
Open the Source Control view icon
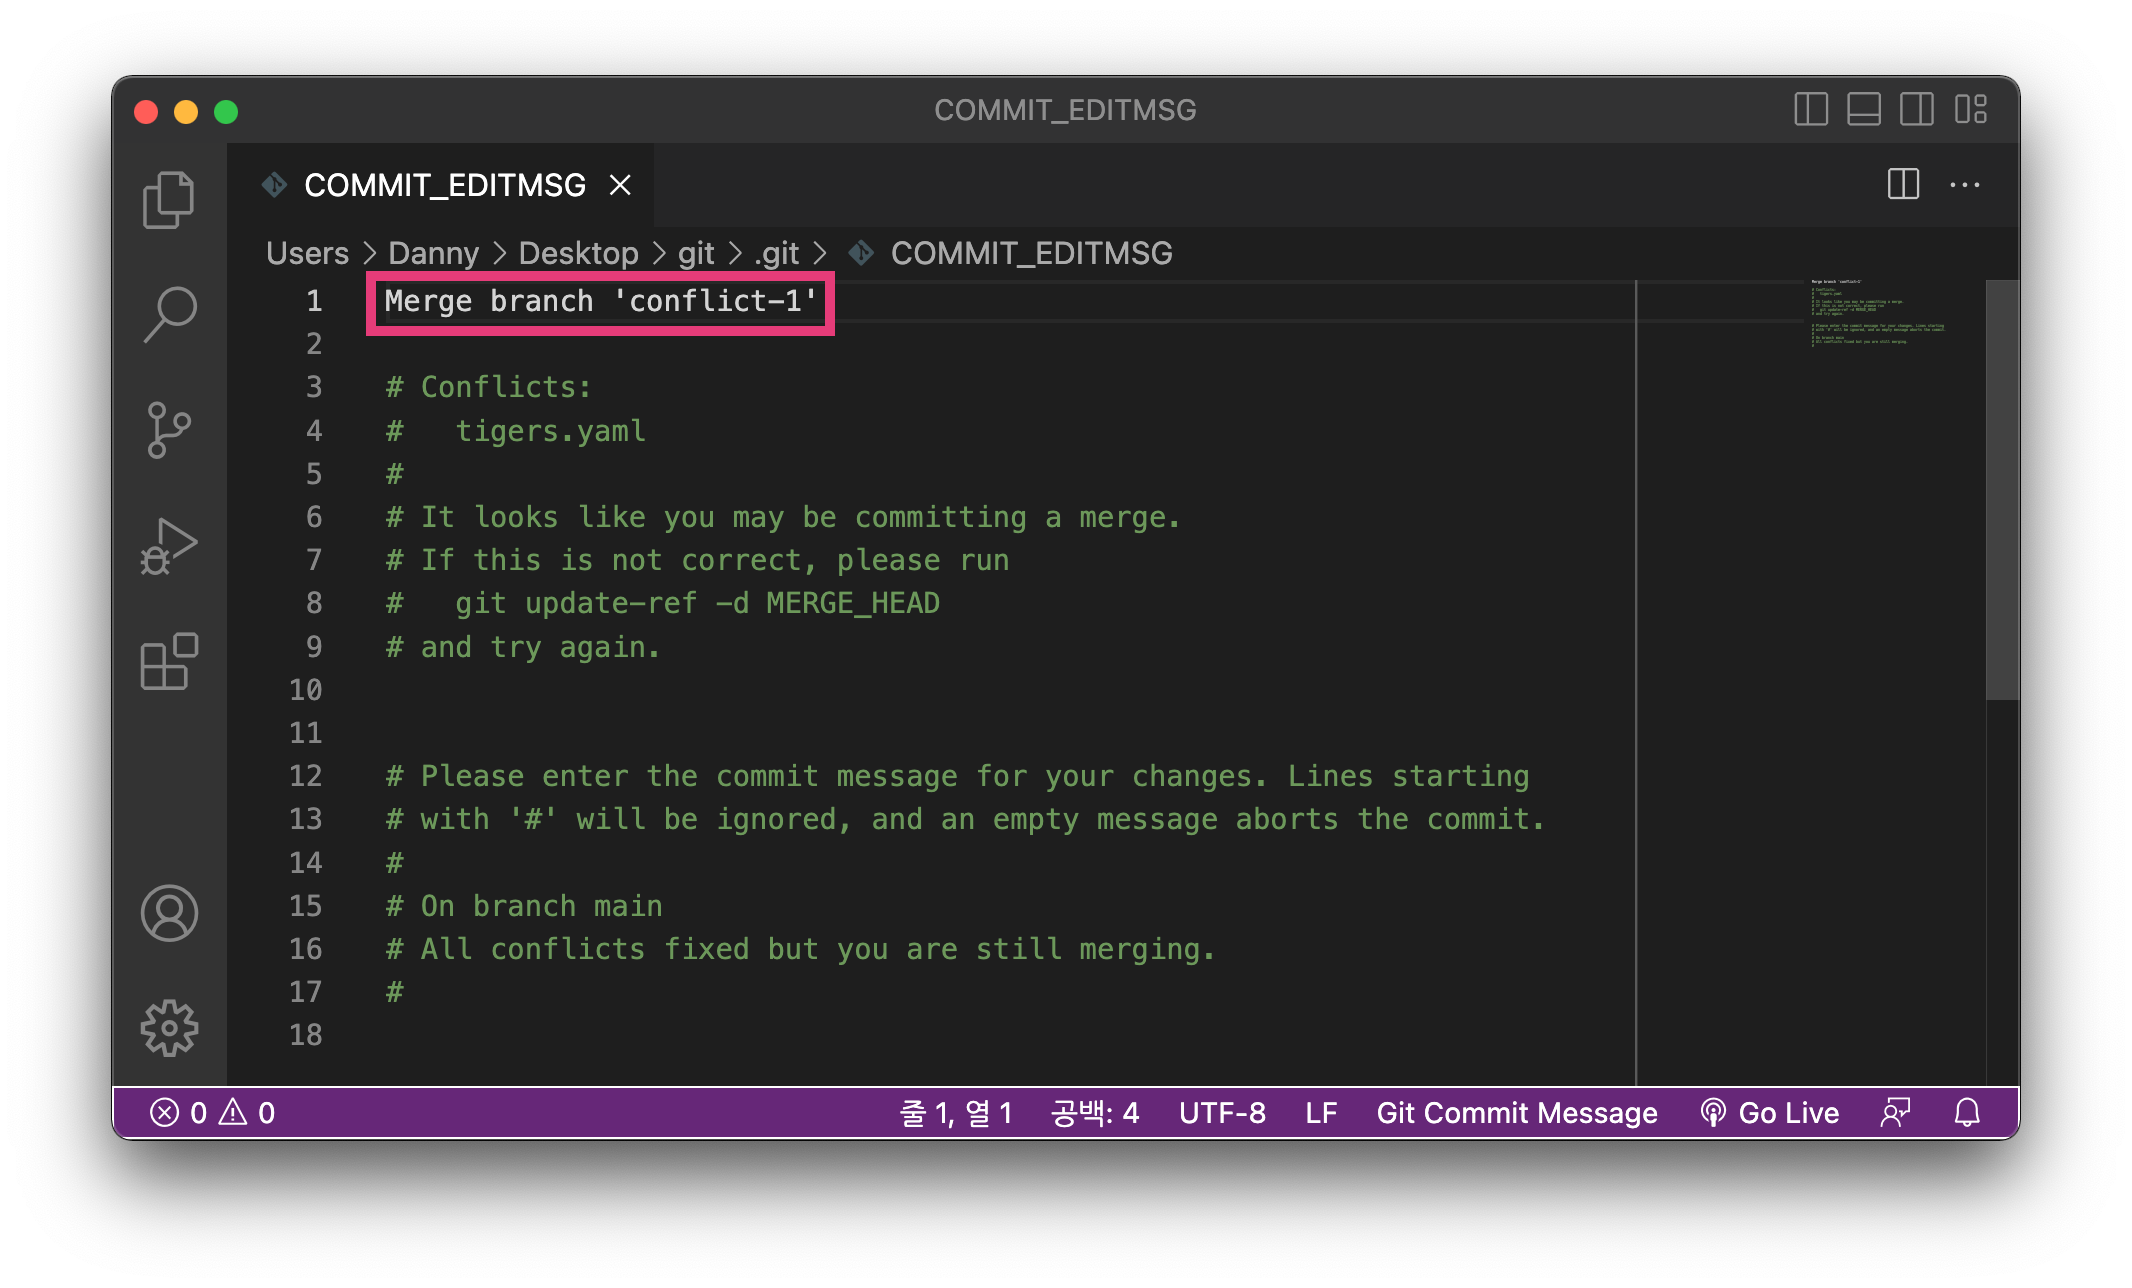[169, 430]
